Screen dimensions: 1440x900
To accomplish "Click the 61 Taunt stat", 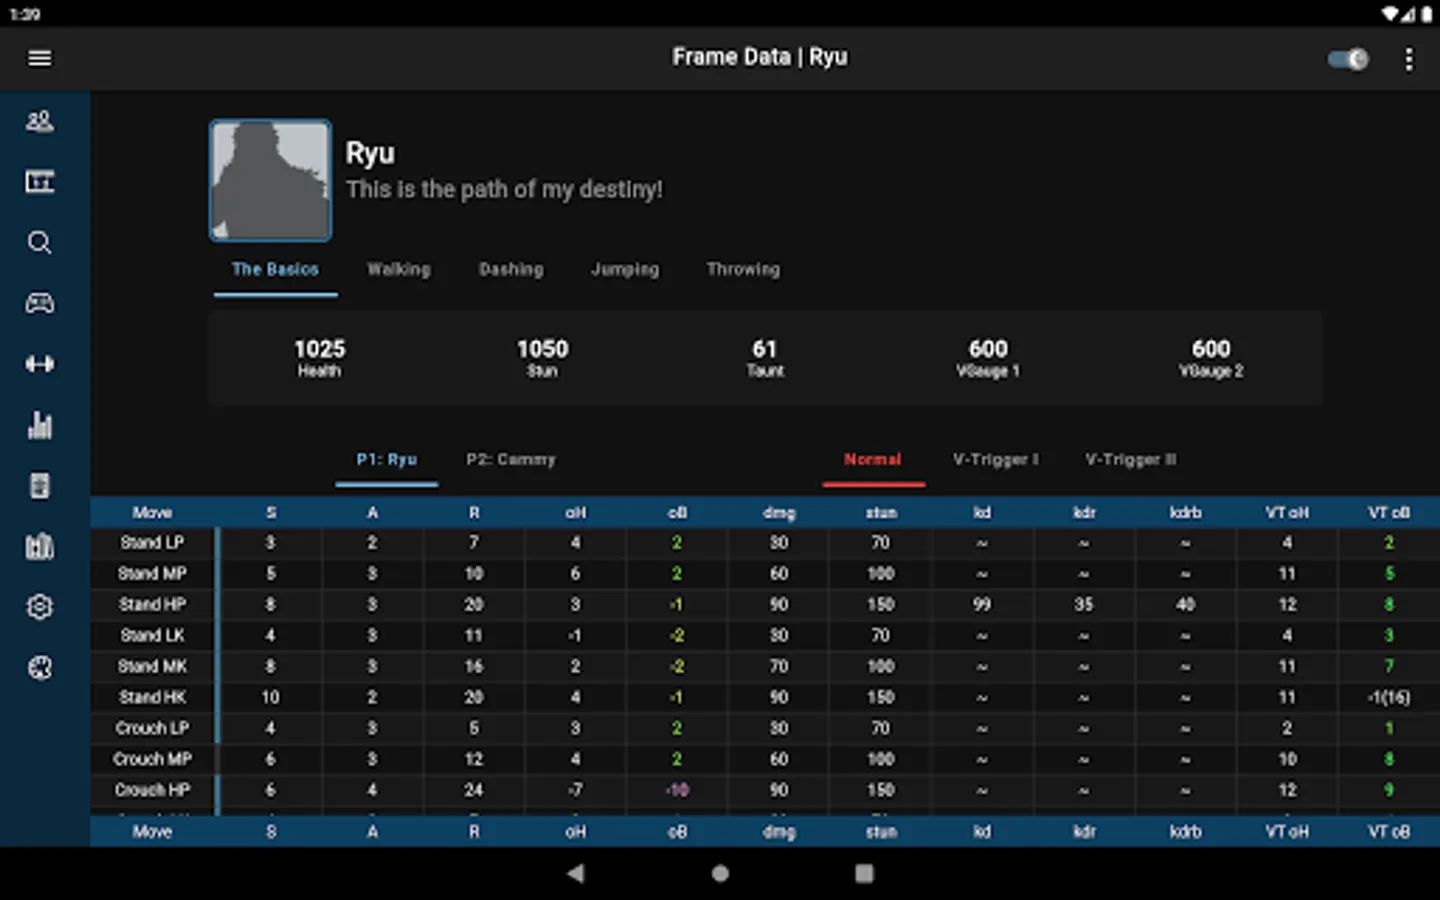I will [765, 357].
